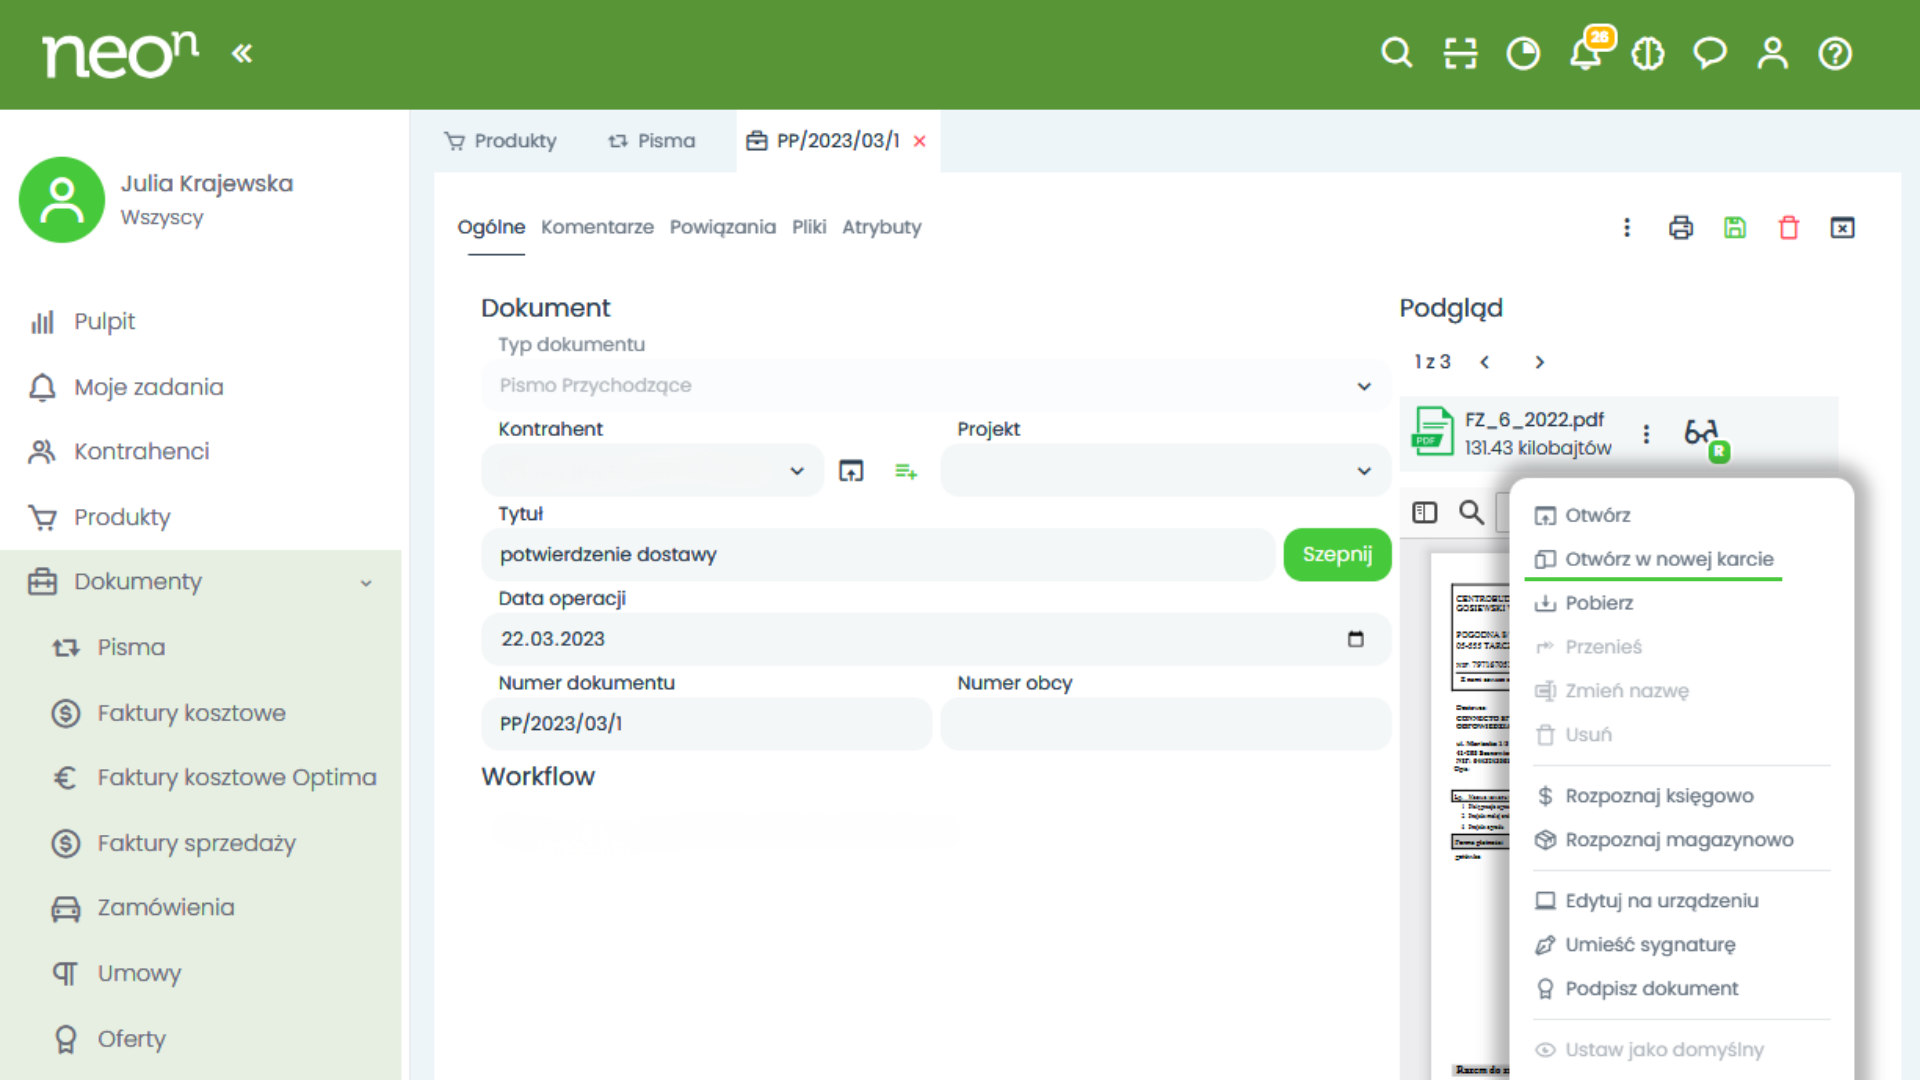This screenshot has height=1080, width=1920.
Task: Click the red delete trash icon
Action: tap(1789, 228)
